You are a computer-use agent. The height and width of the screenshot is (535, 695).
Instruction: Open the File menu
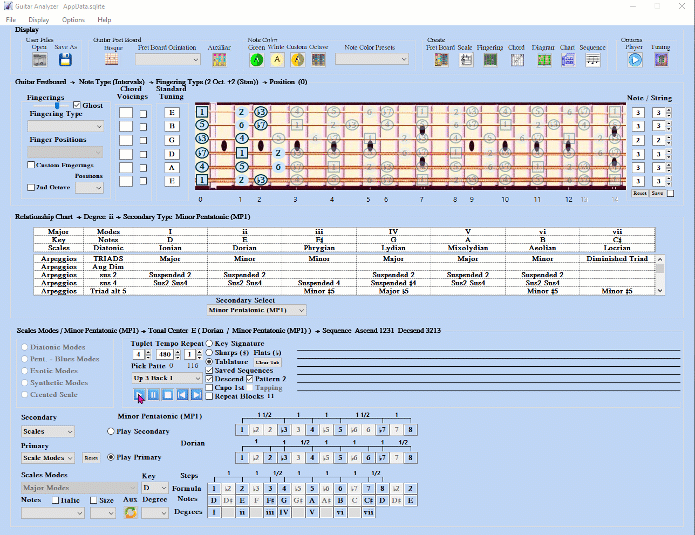coord(11,20)
